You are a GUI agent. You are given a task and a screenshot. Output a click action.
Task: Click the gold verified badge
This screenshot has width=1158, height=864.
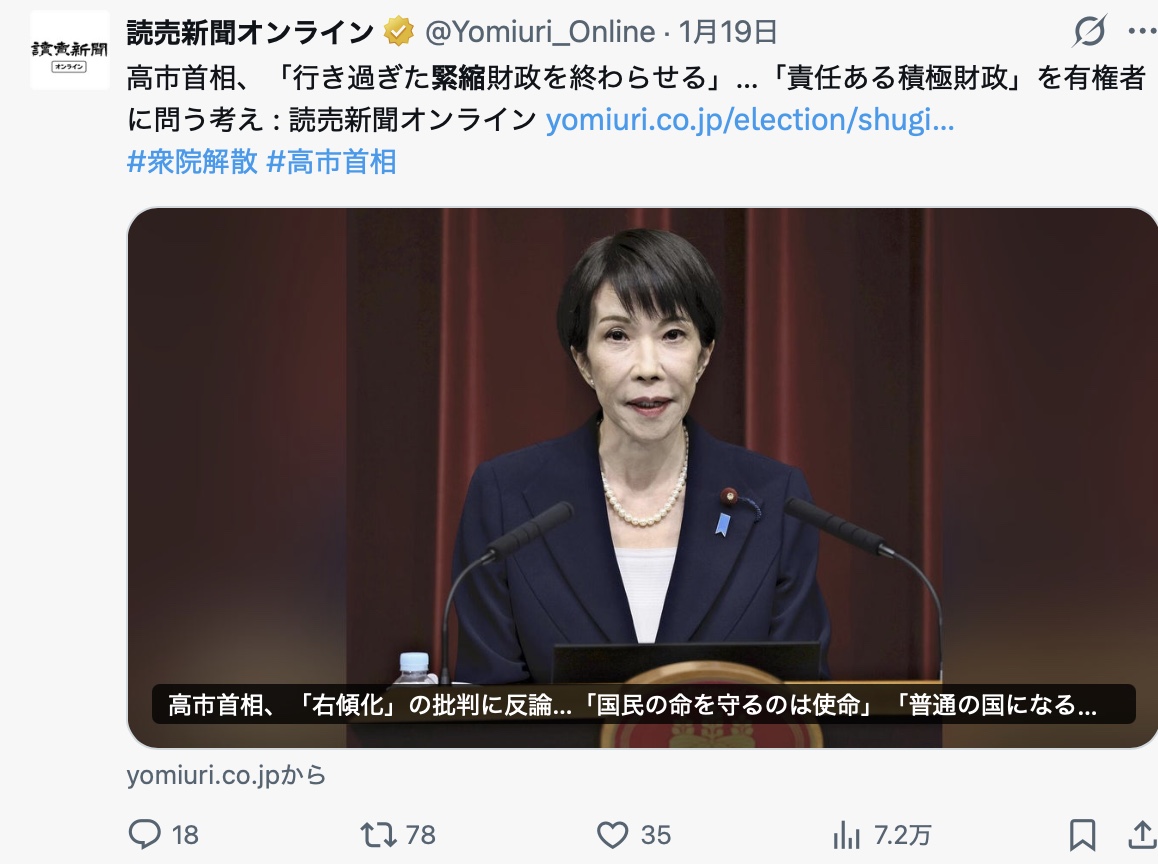click(398, 32)
